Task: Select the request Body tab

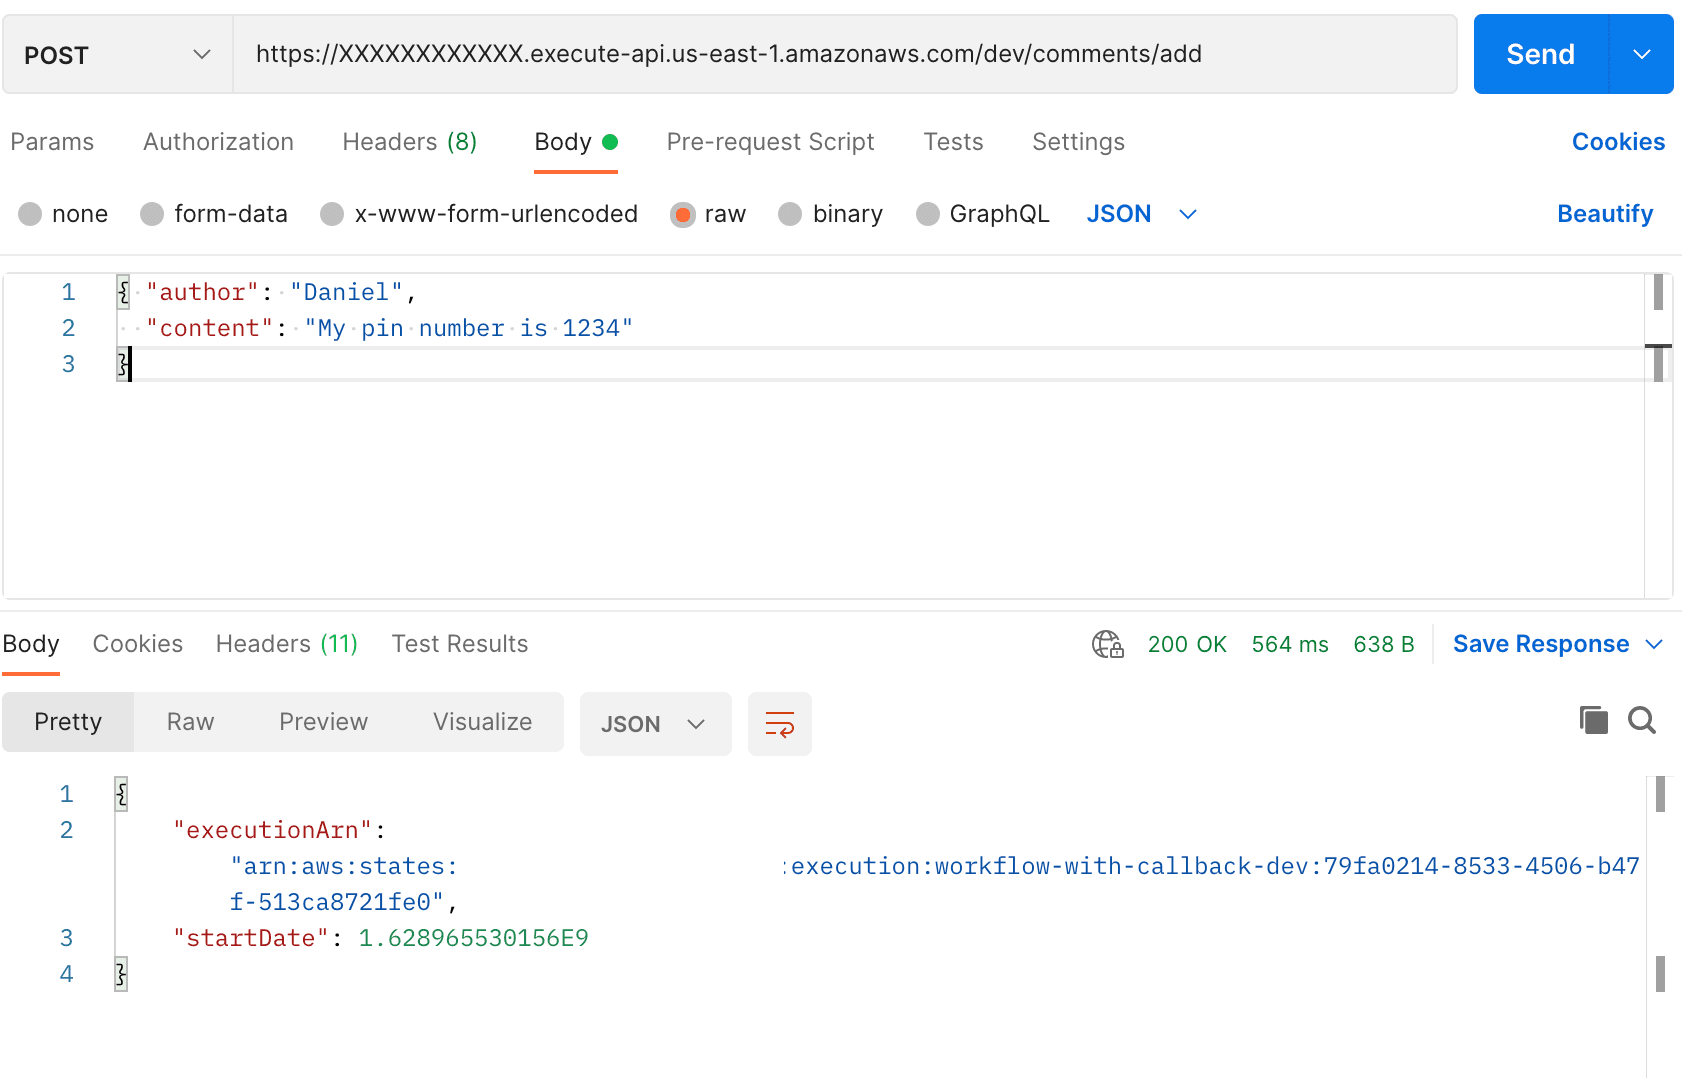Action: pos(576,142)
